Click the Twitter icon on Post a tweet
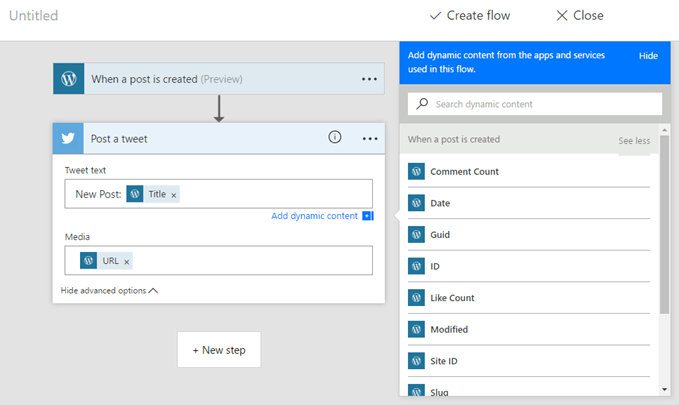The width and height of the screenshot is (679, 405). click(x=69, y=139)
